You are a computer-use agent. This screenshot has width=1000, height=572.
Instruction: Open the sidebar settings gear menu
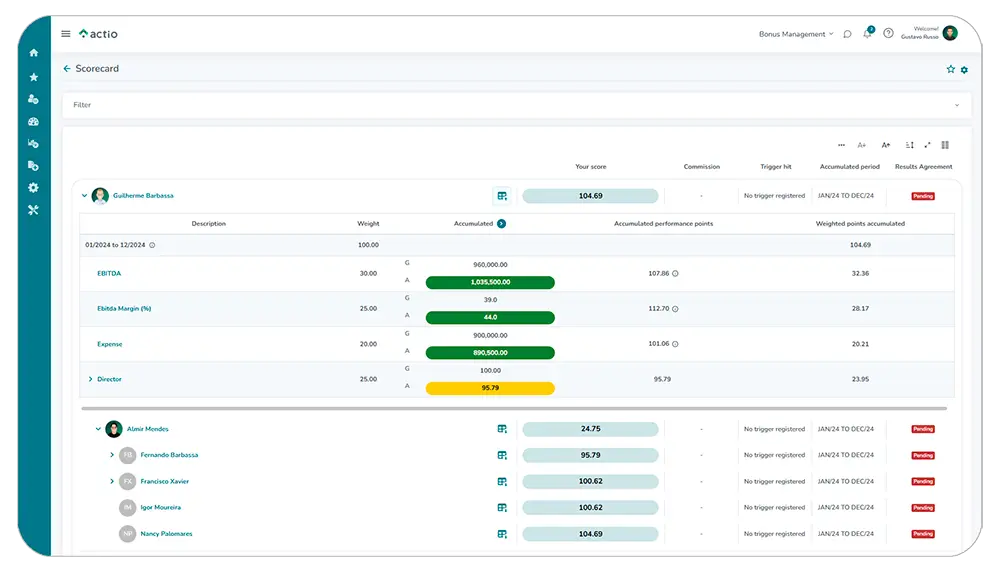pyautogui.click(x=33, y=188)
